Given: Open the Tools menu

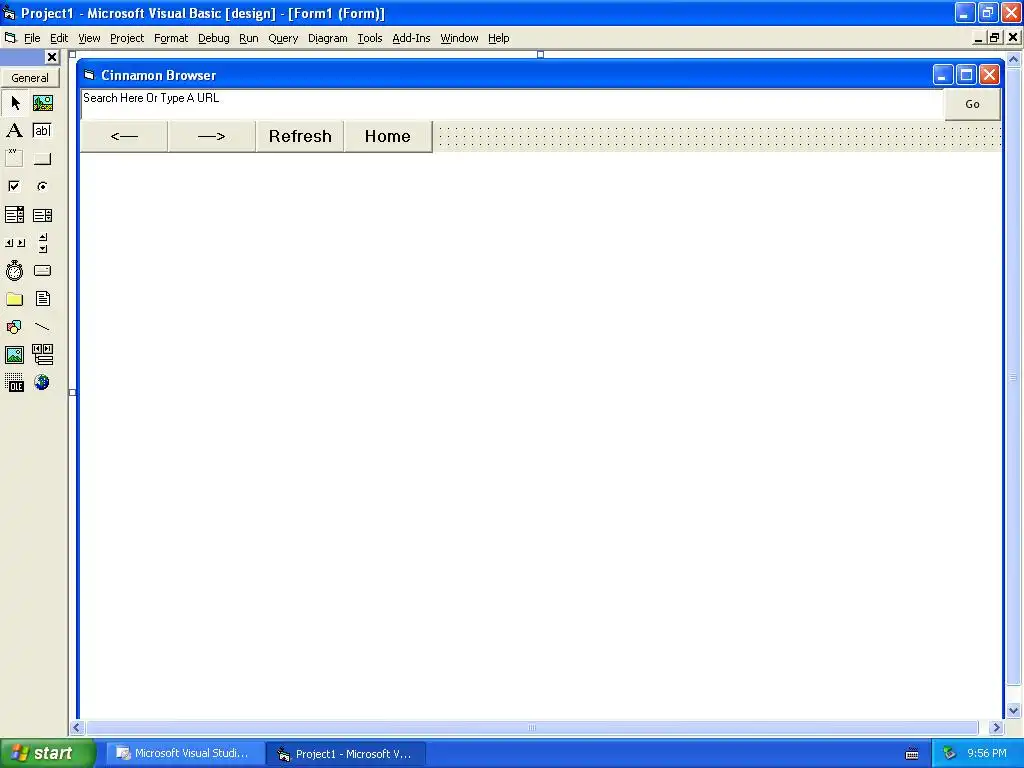Looking at the screenshot, I should (370, 38).
